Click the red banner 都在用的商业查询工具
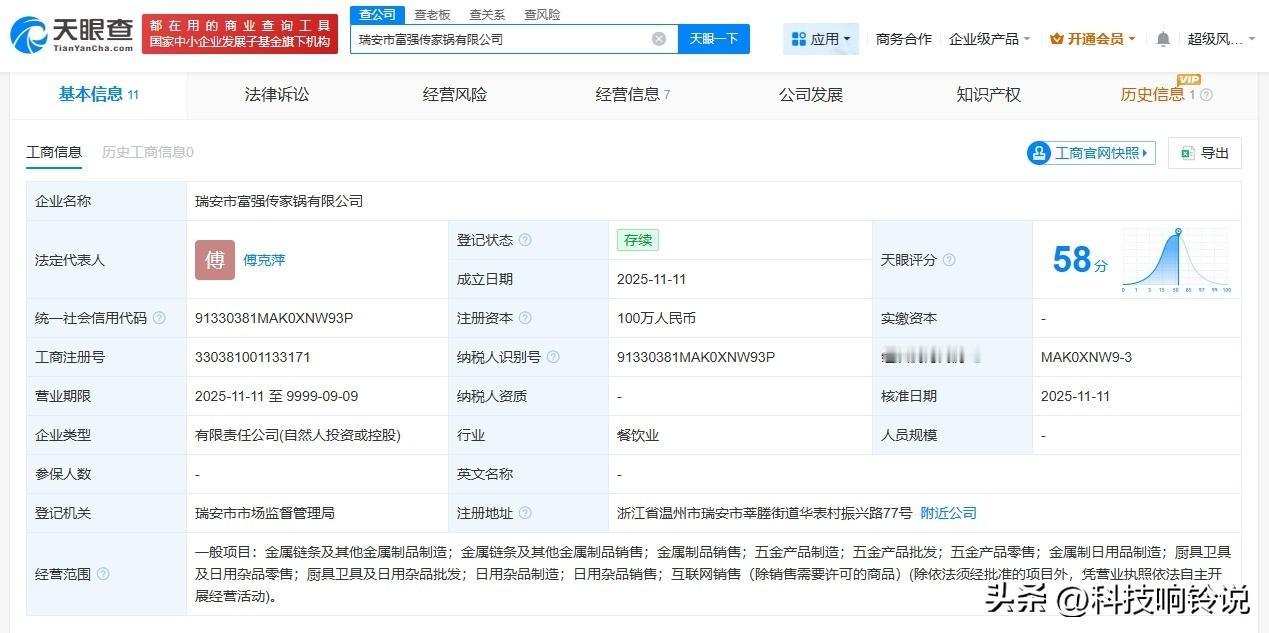The image size is (1269, 633). [240, 33]
